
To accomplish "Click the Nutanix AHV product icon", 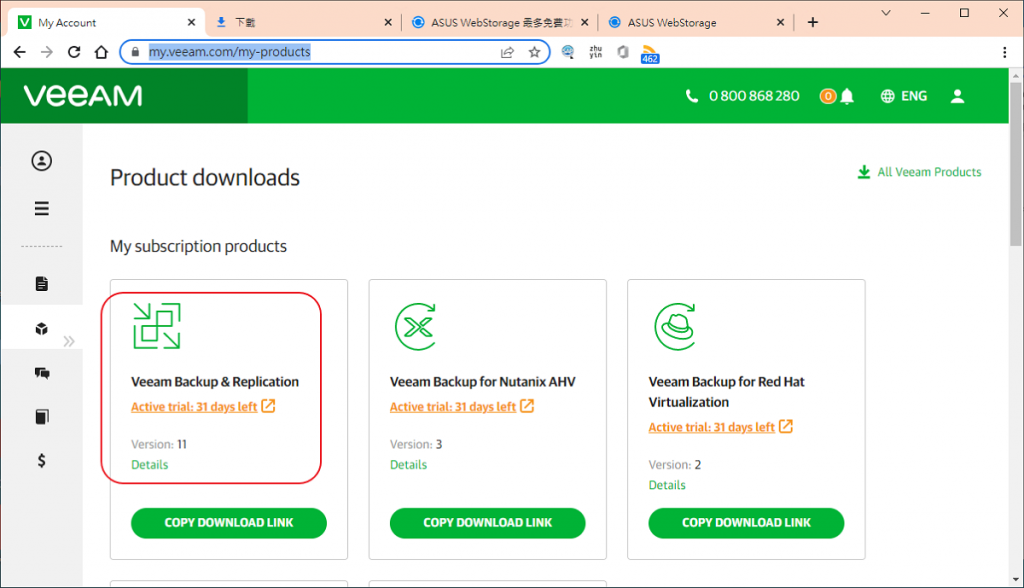I will (416, 326).
